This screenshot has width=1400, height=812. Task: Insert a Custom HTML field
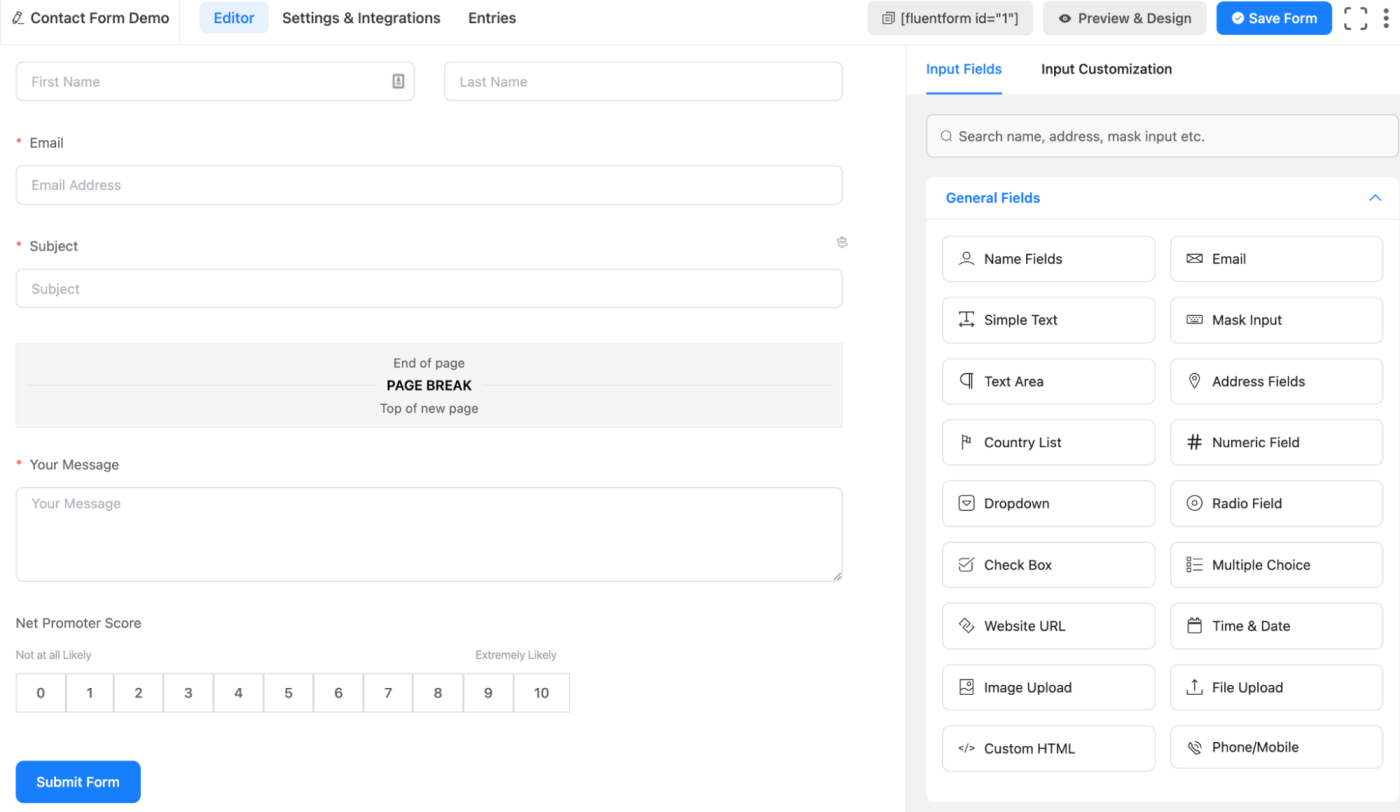(1048, 748)
